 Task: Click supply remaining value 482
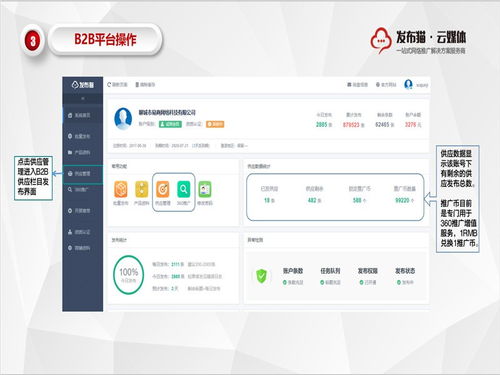point(312,200)
